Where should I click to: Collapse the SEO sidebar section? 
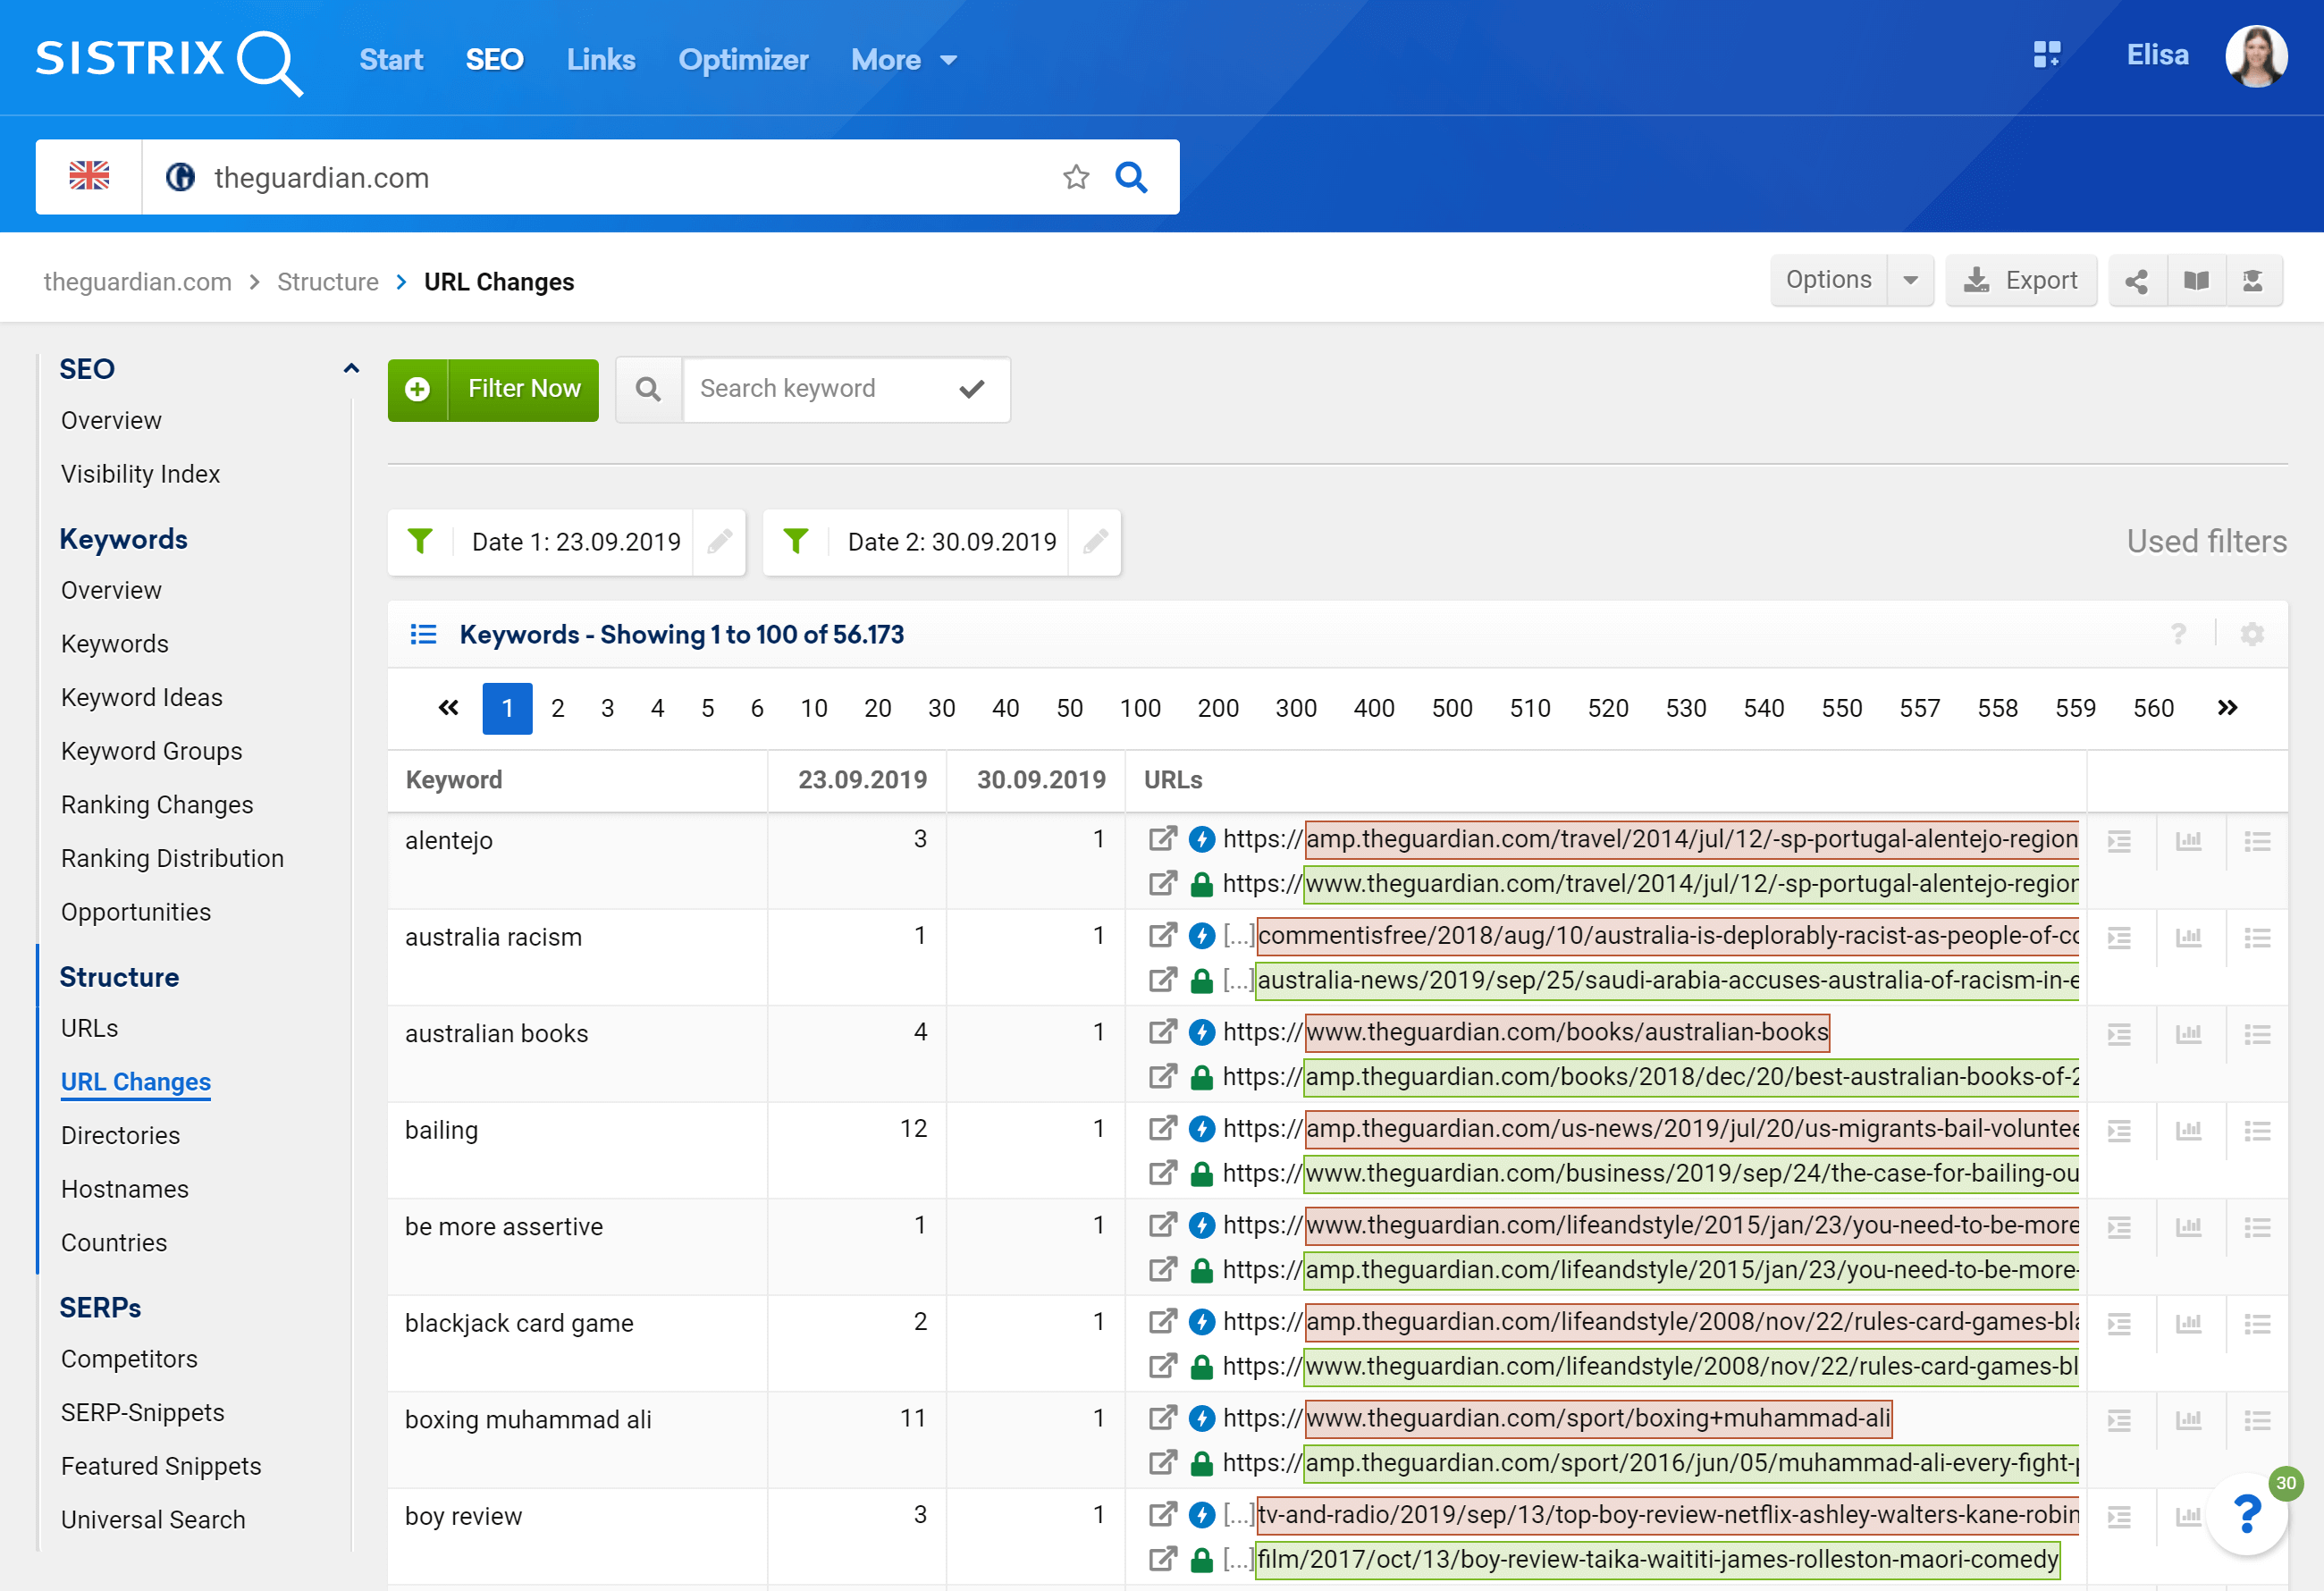[x=351, y=369]
